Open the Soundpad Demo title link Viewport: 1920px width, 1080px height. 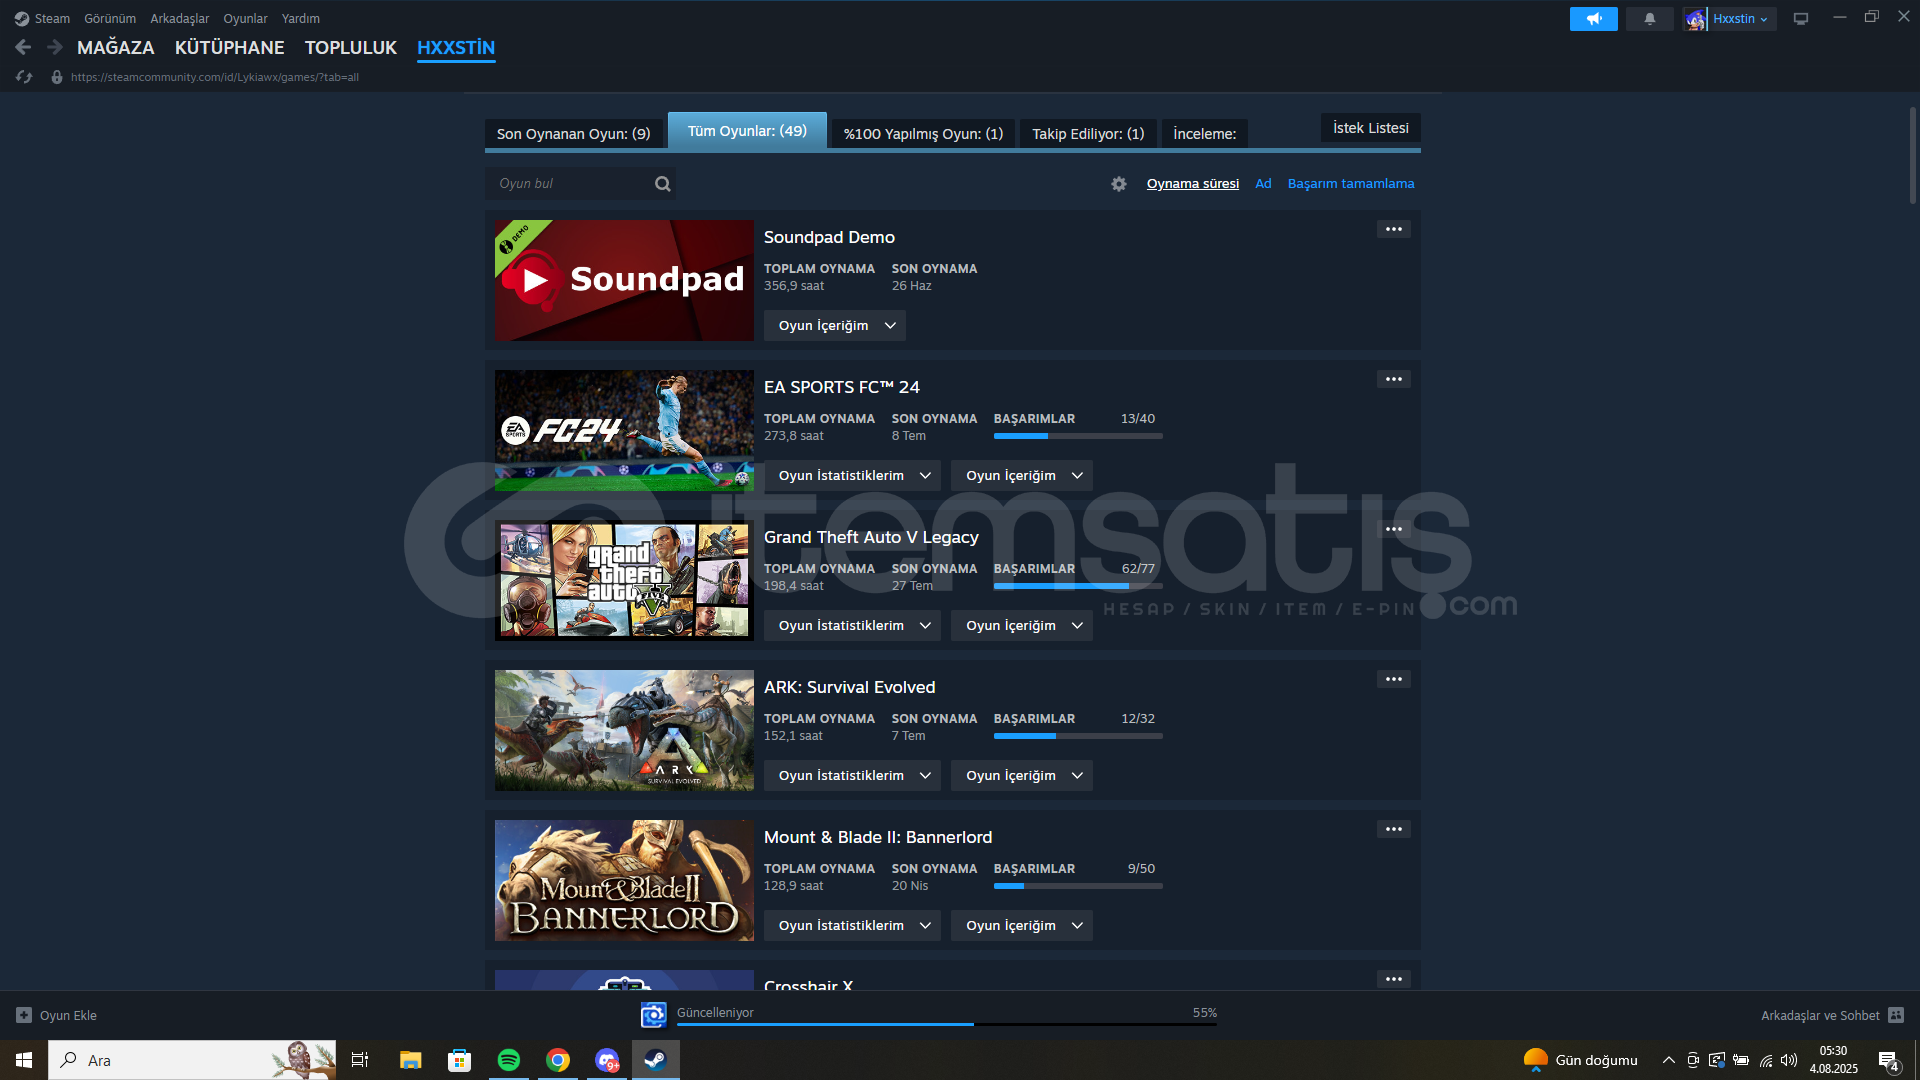[829, 237]
